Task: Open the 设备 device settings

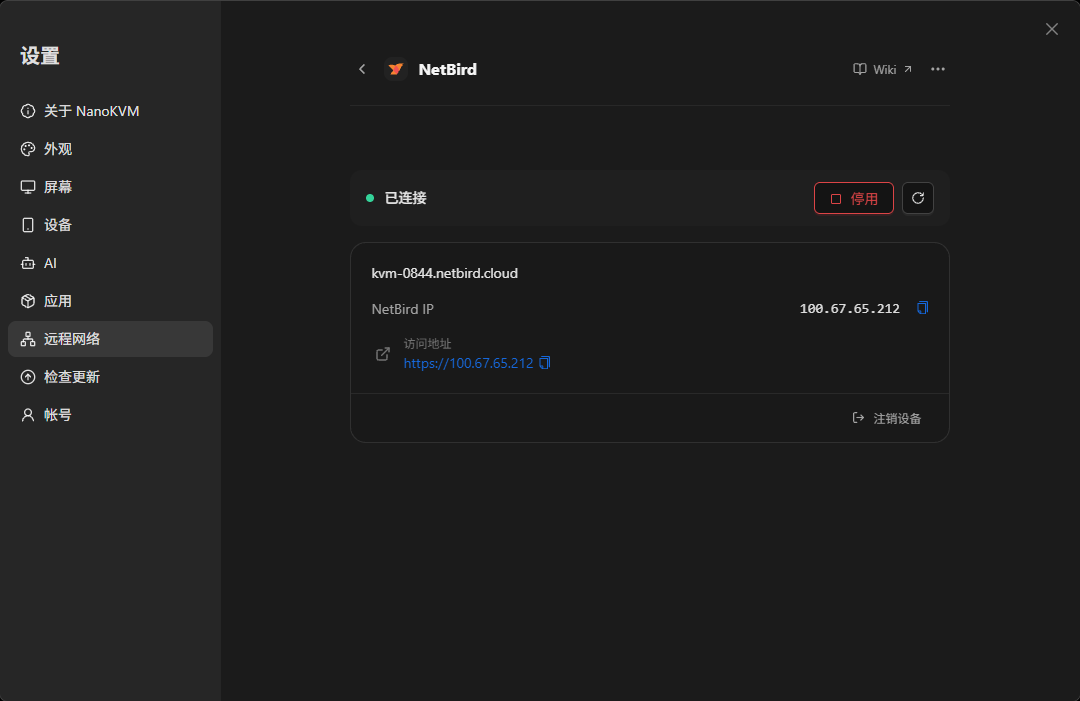Action: click(110, 225)
